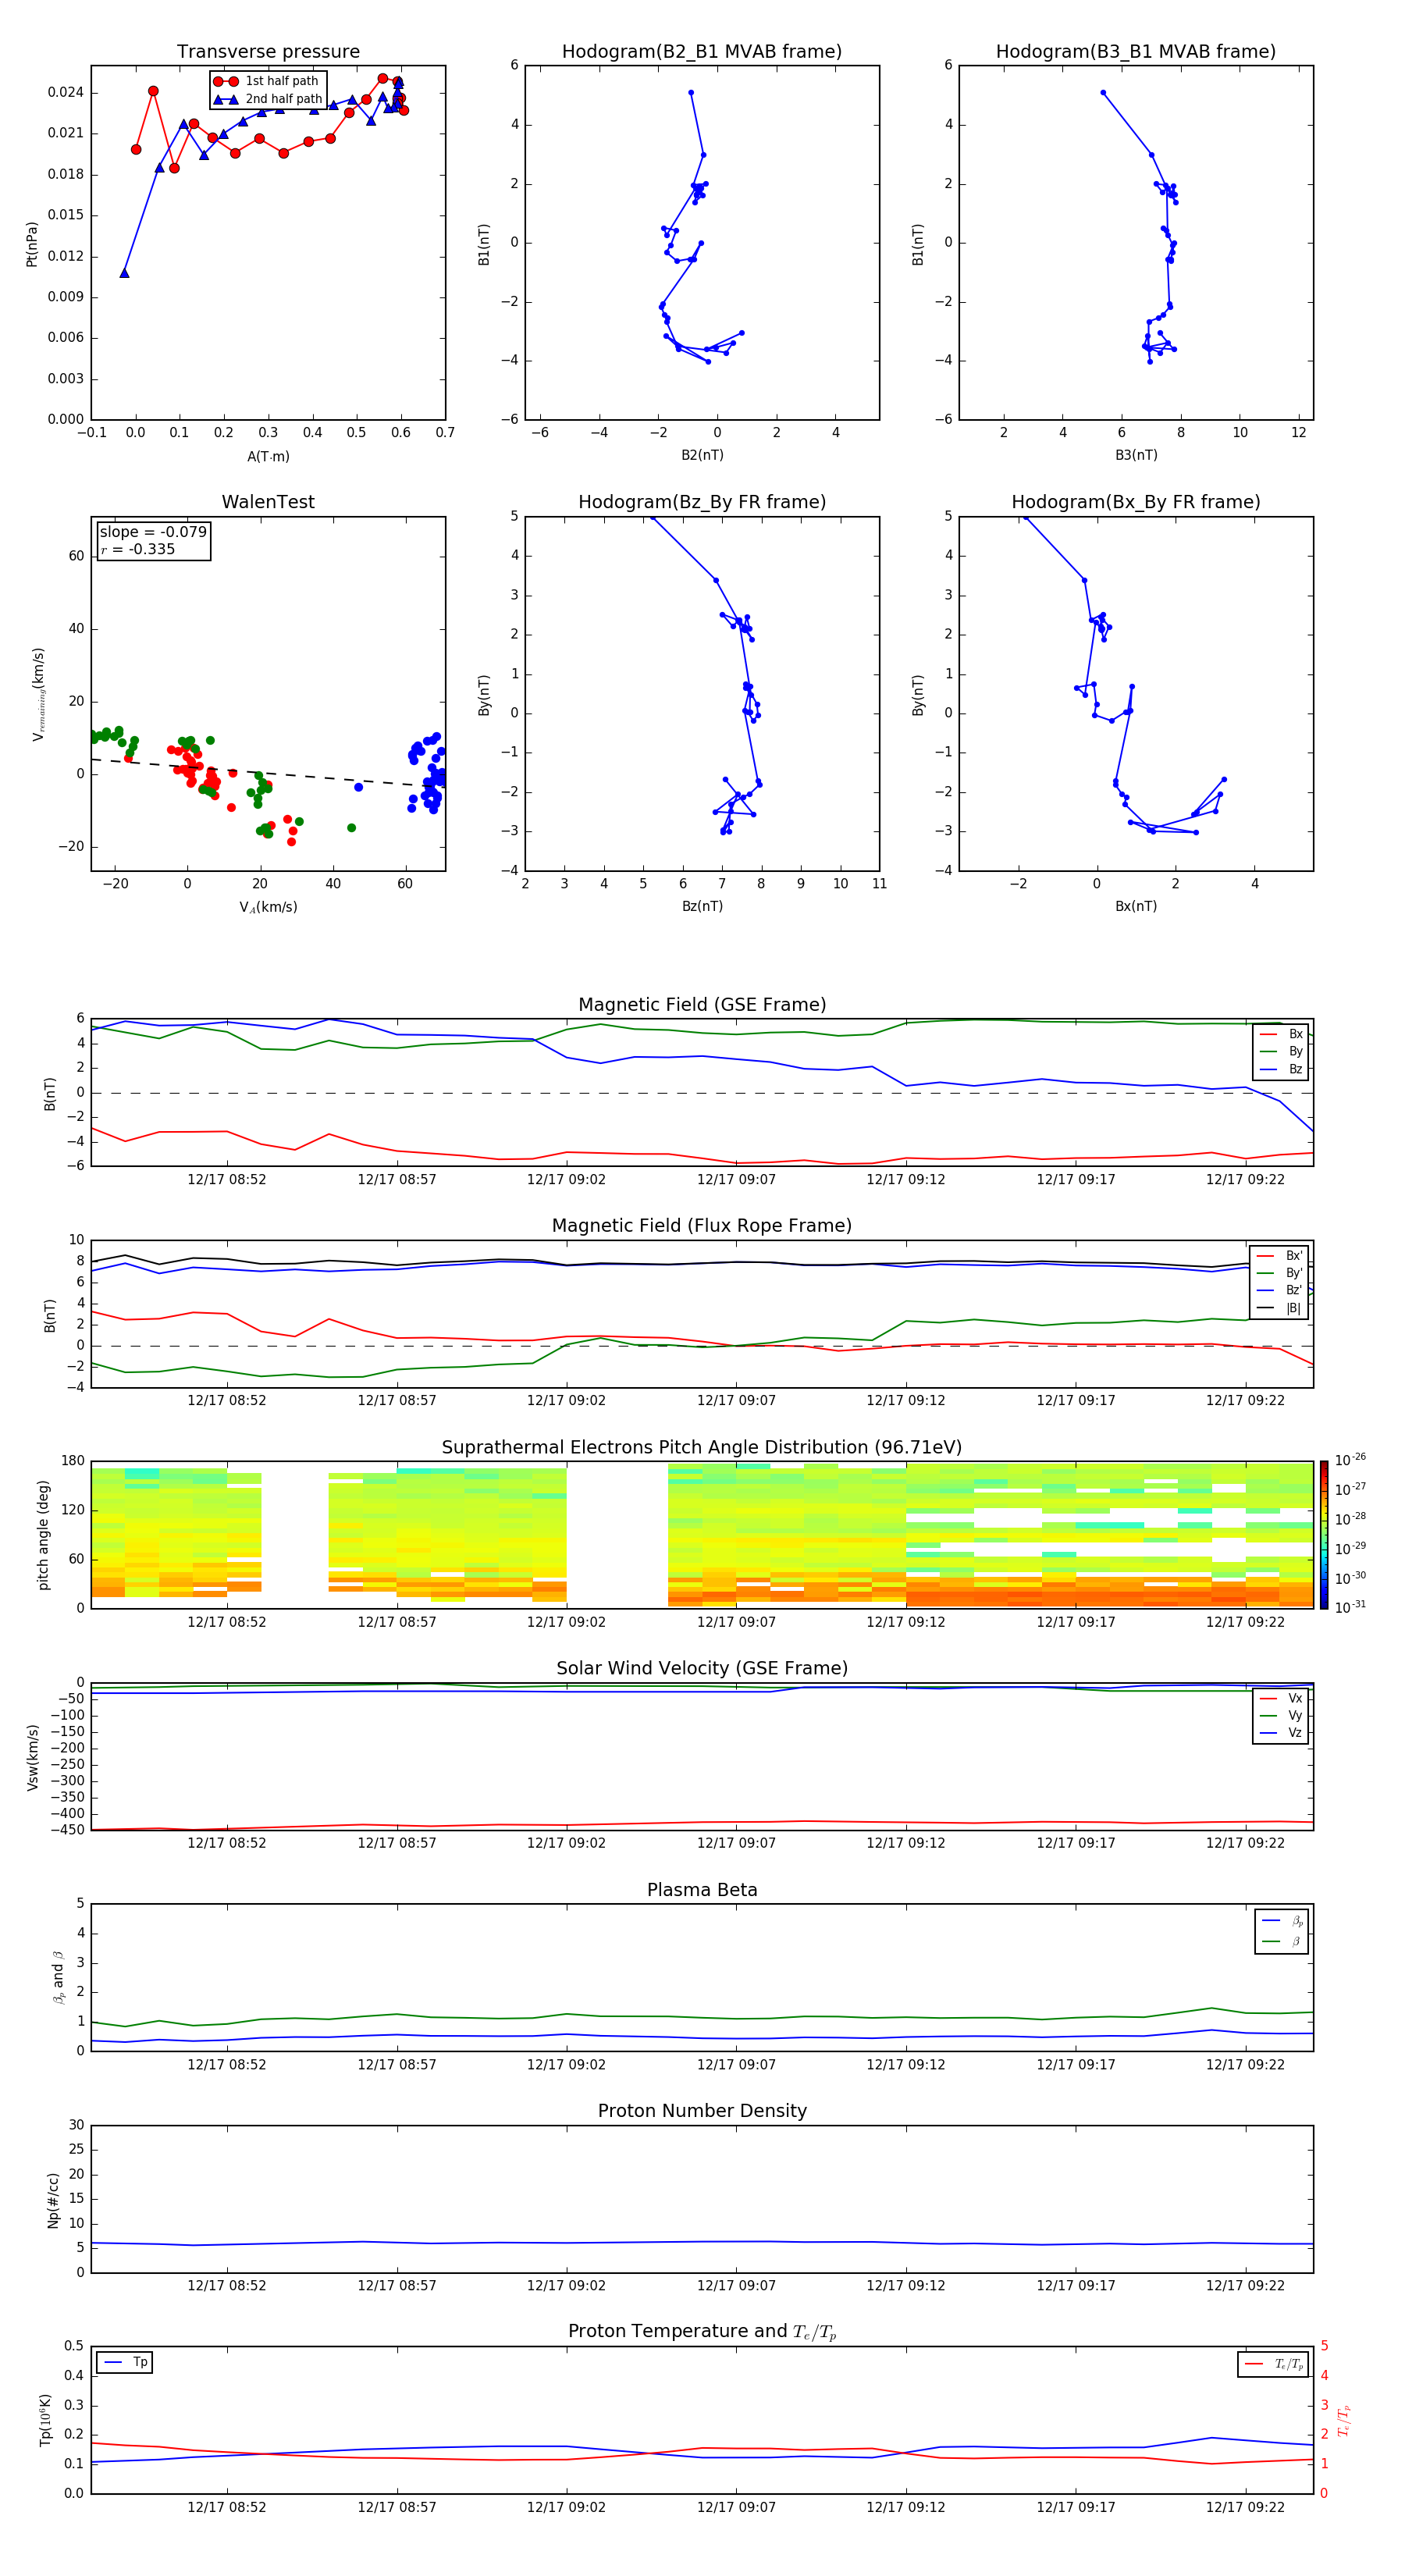Click the 'A(T·m)' x-axis label
The width and height of the screenshot is (1405, 2576).
coord(268,456)
